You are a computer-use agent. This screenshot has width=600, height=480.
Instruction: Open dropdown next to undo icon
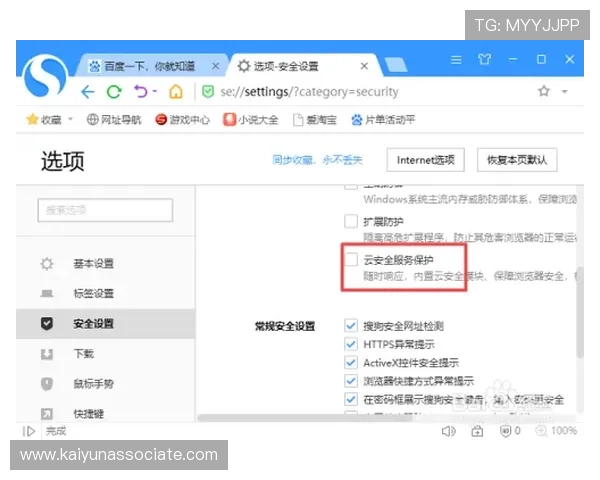point(155,91)
